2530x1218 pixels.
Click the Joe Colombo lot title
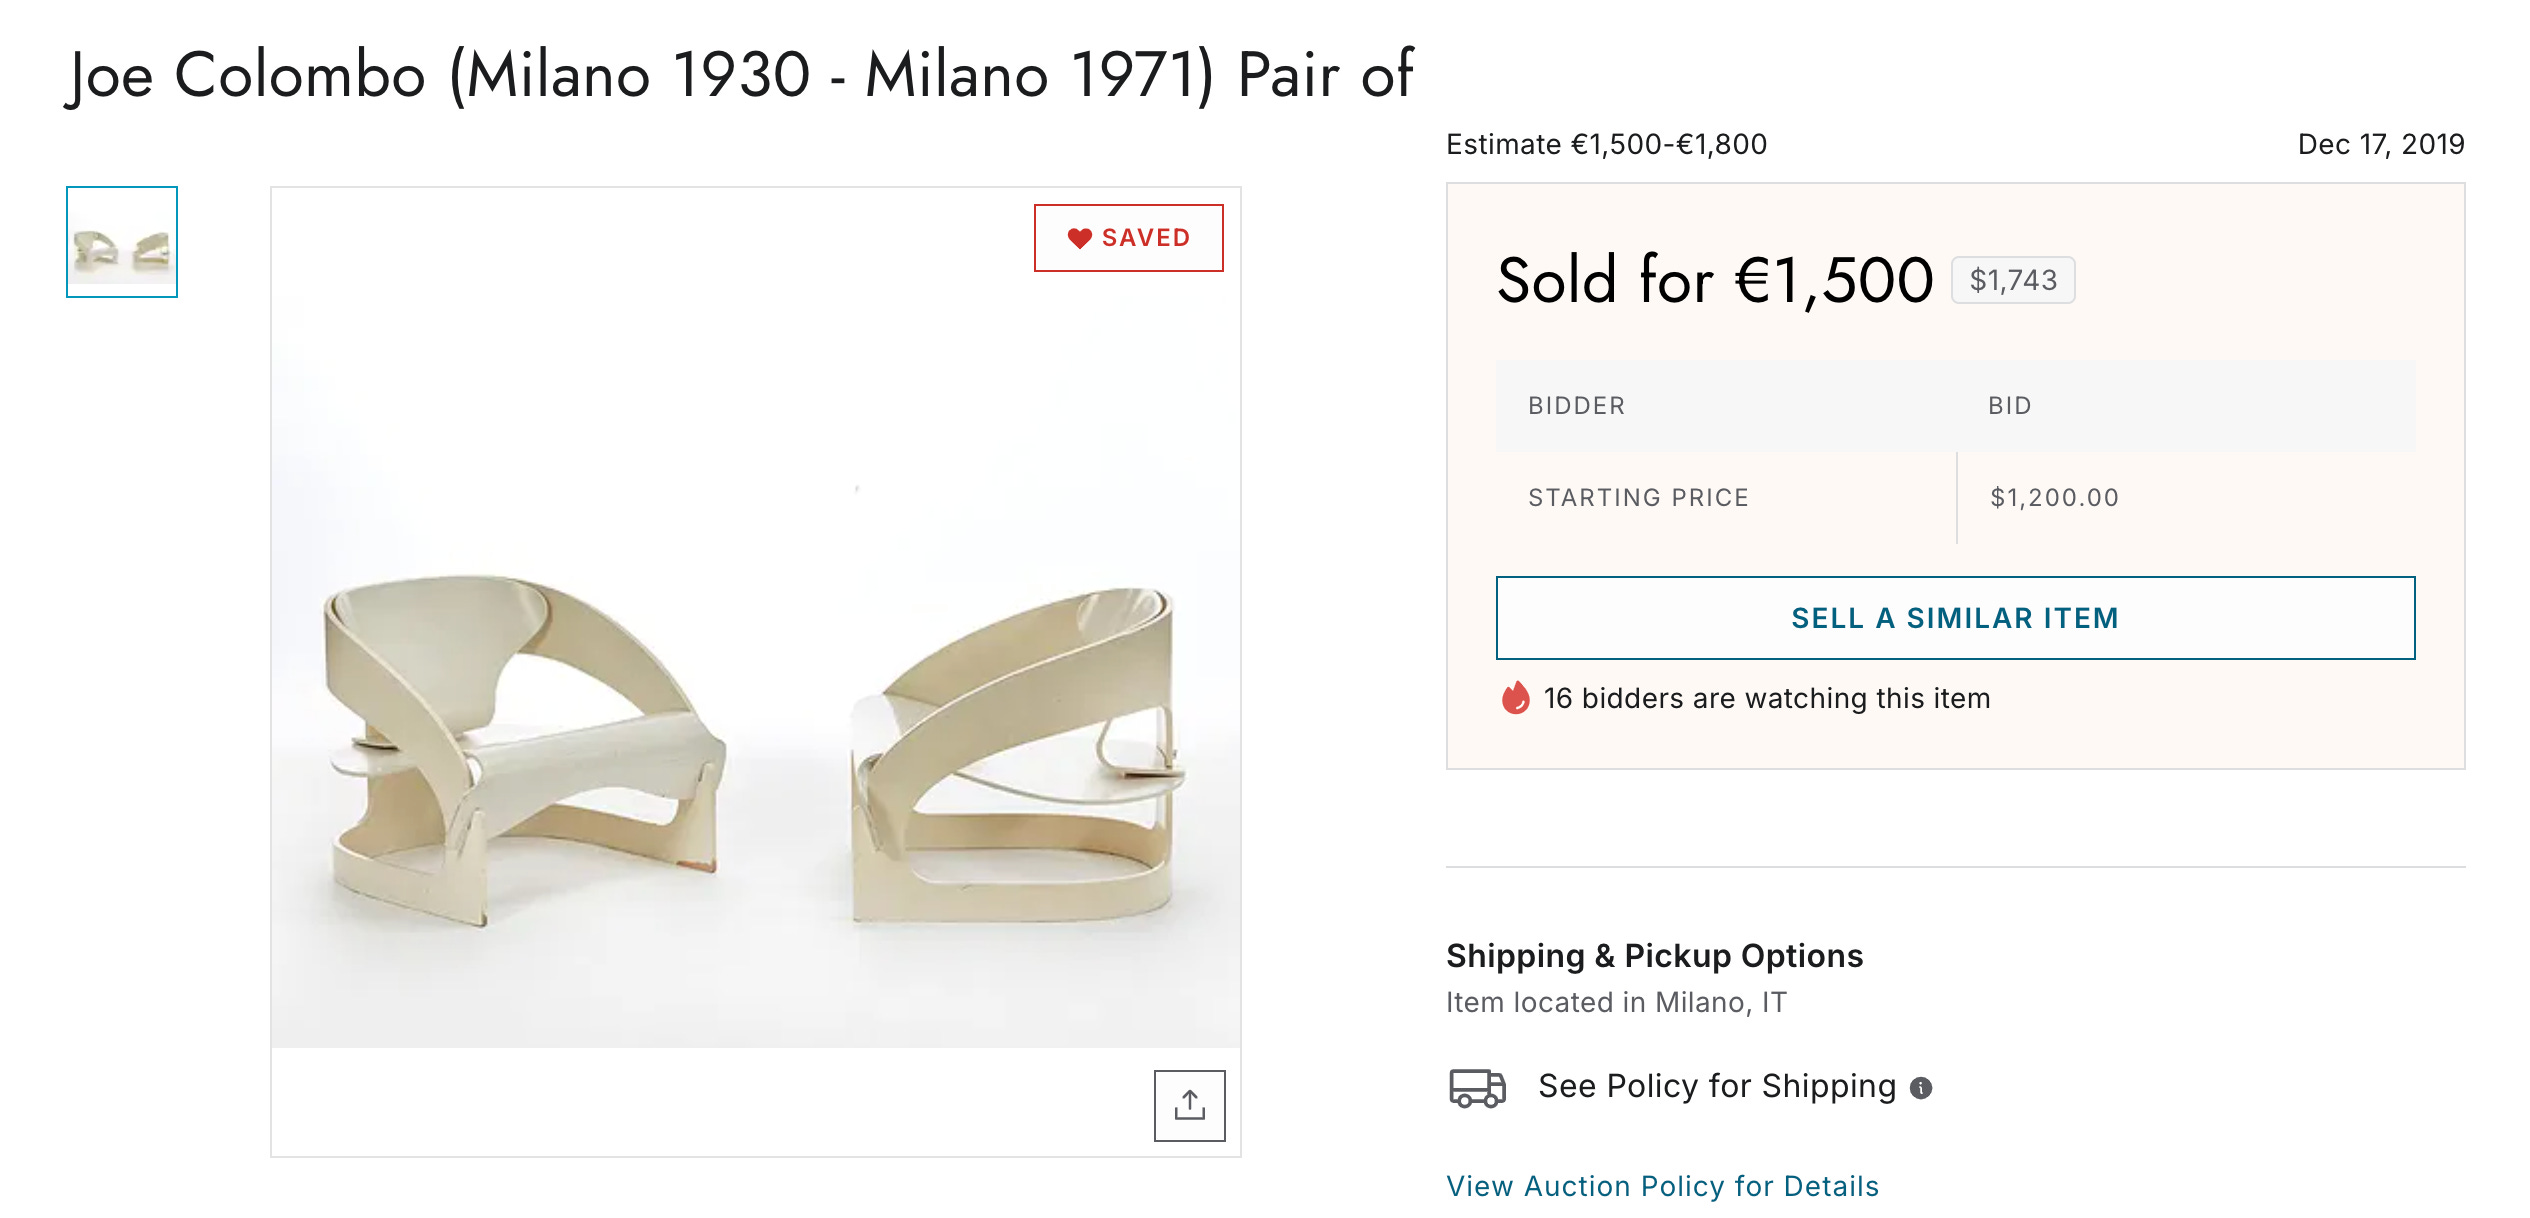[740, 75]
